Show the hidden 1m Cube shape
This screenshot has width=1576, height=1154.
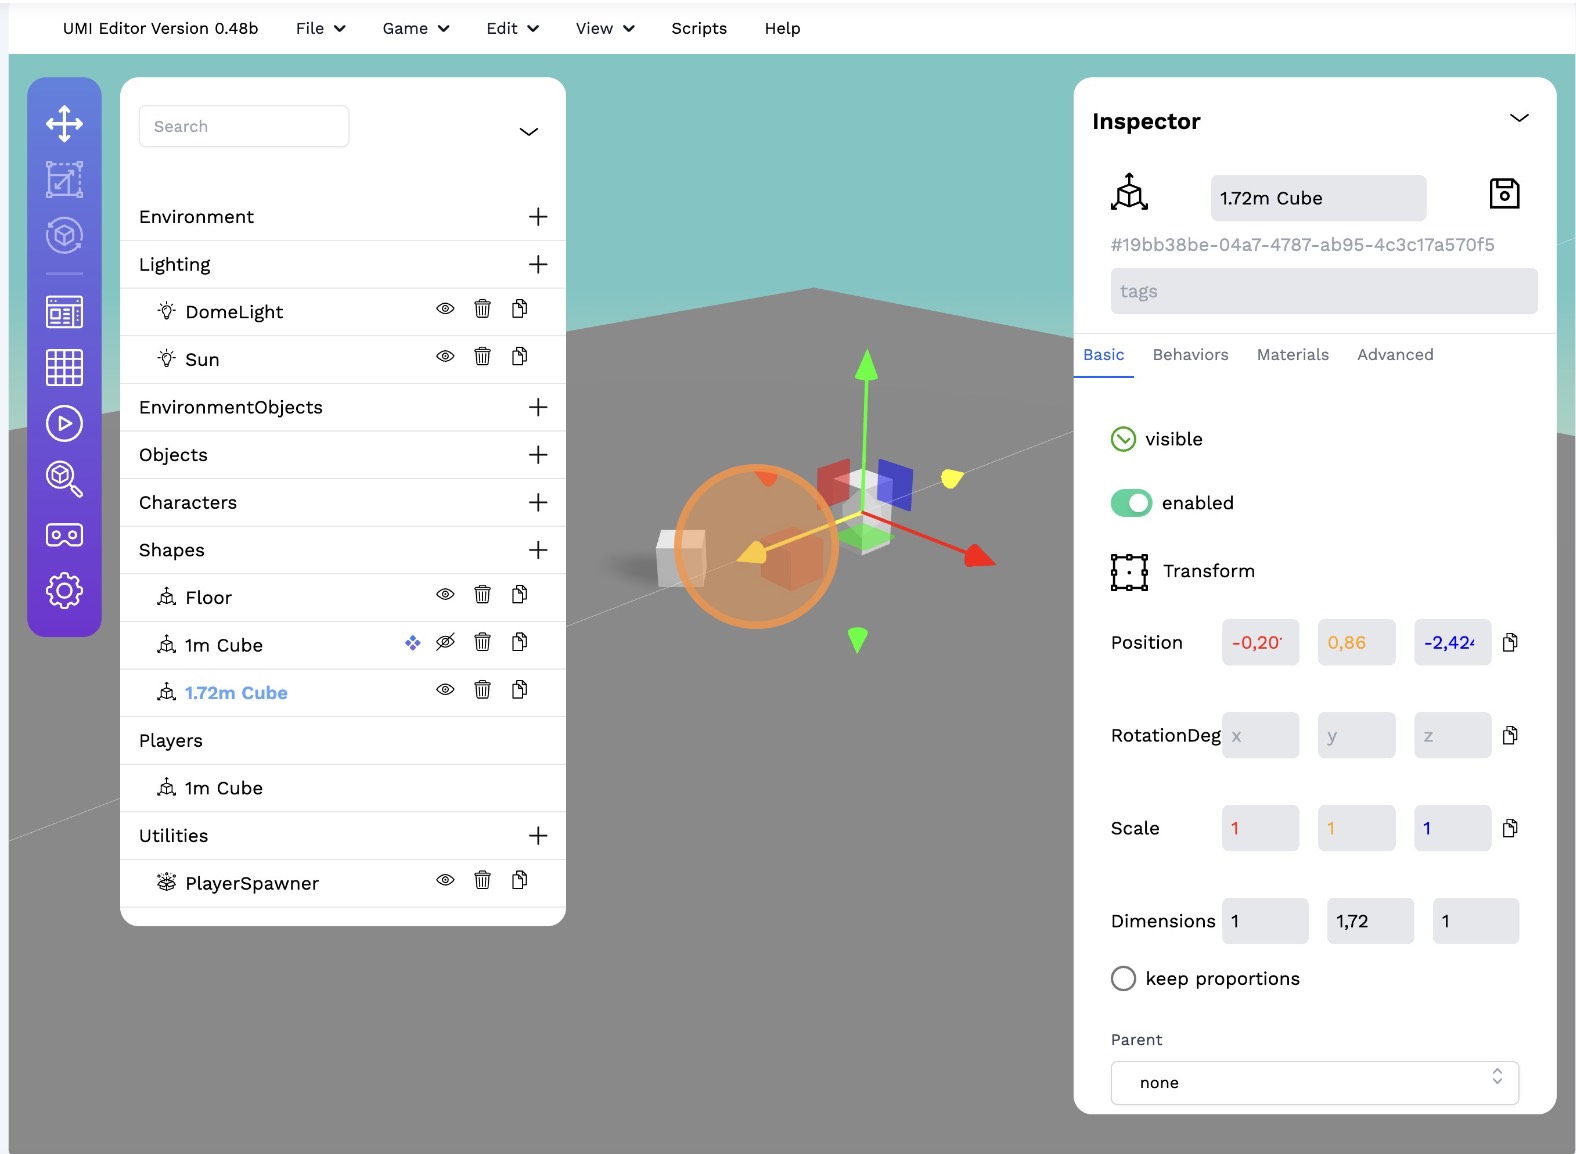(x=445, y=642)
